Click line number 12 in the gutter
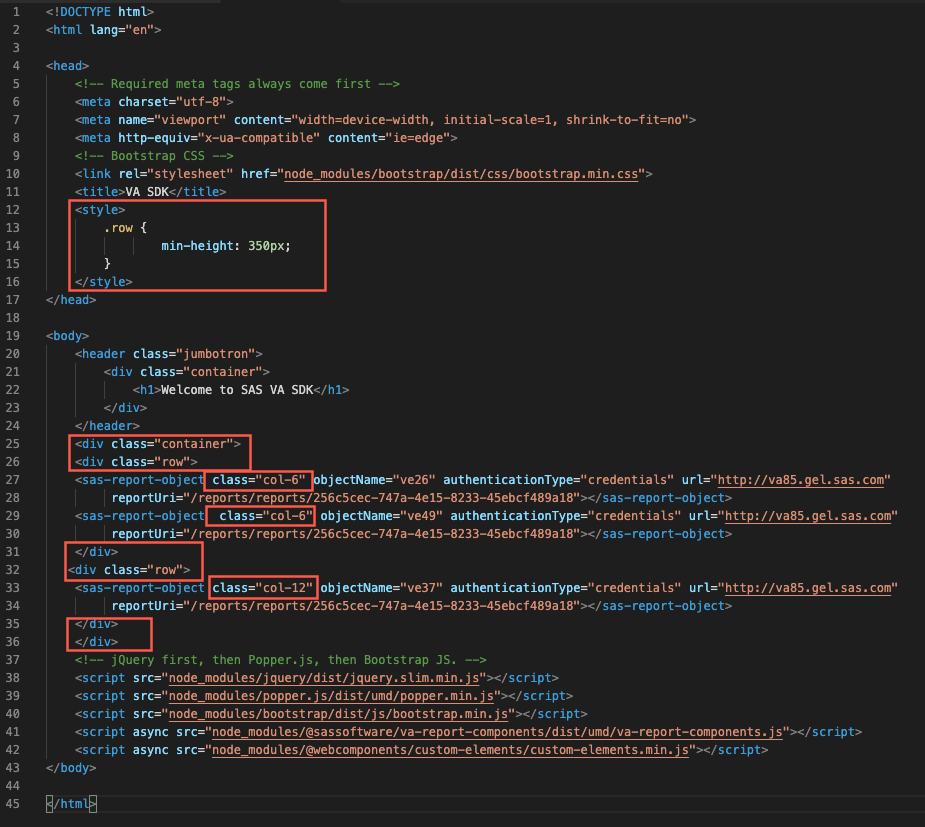 tap(15, 209)
